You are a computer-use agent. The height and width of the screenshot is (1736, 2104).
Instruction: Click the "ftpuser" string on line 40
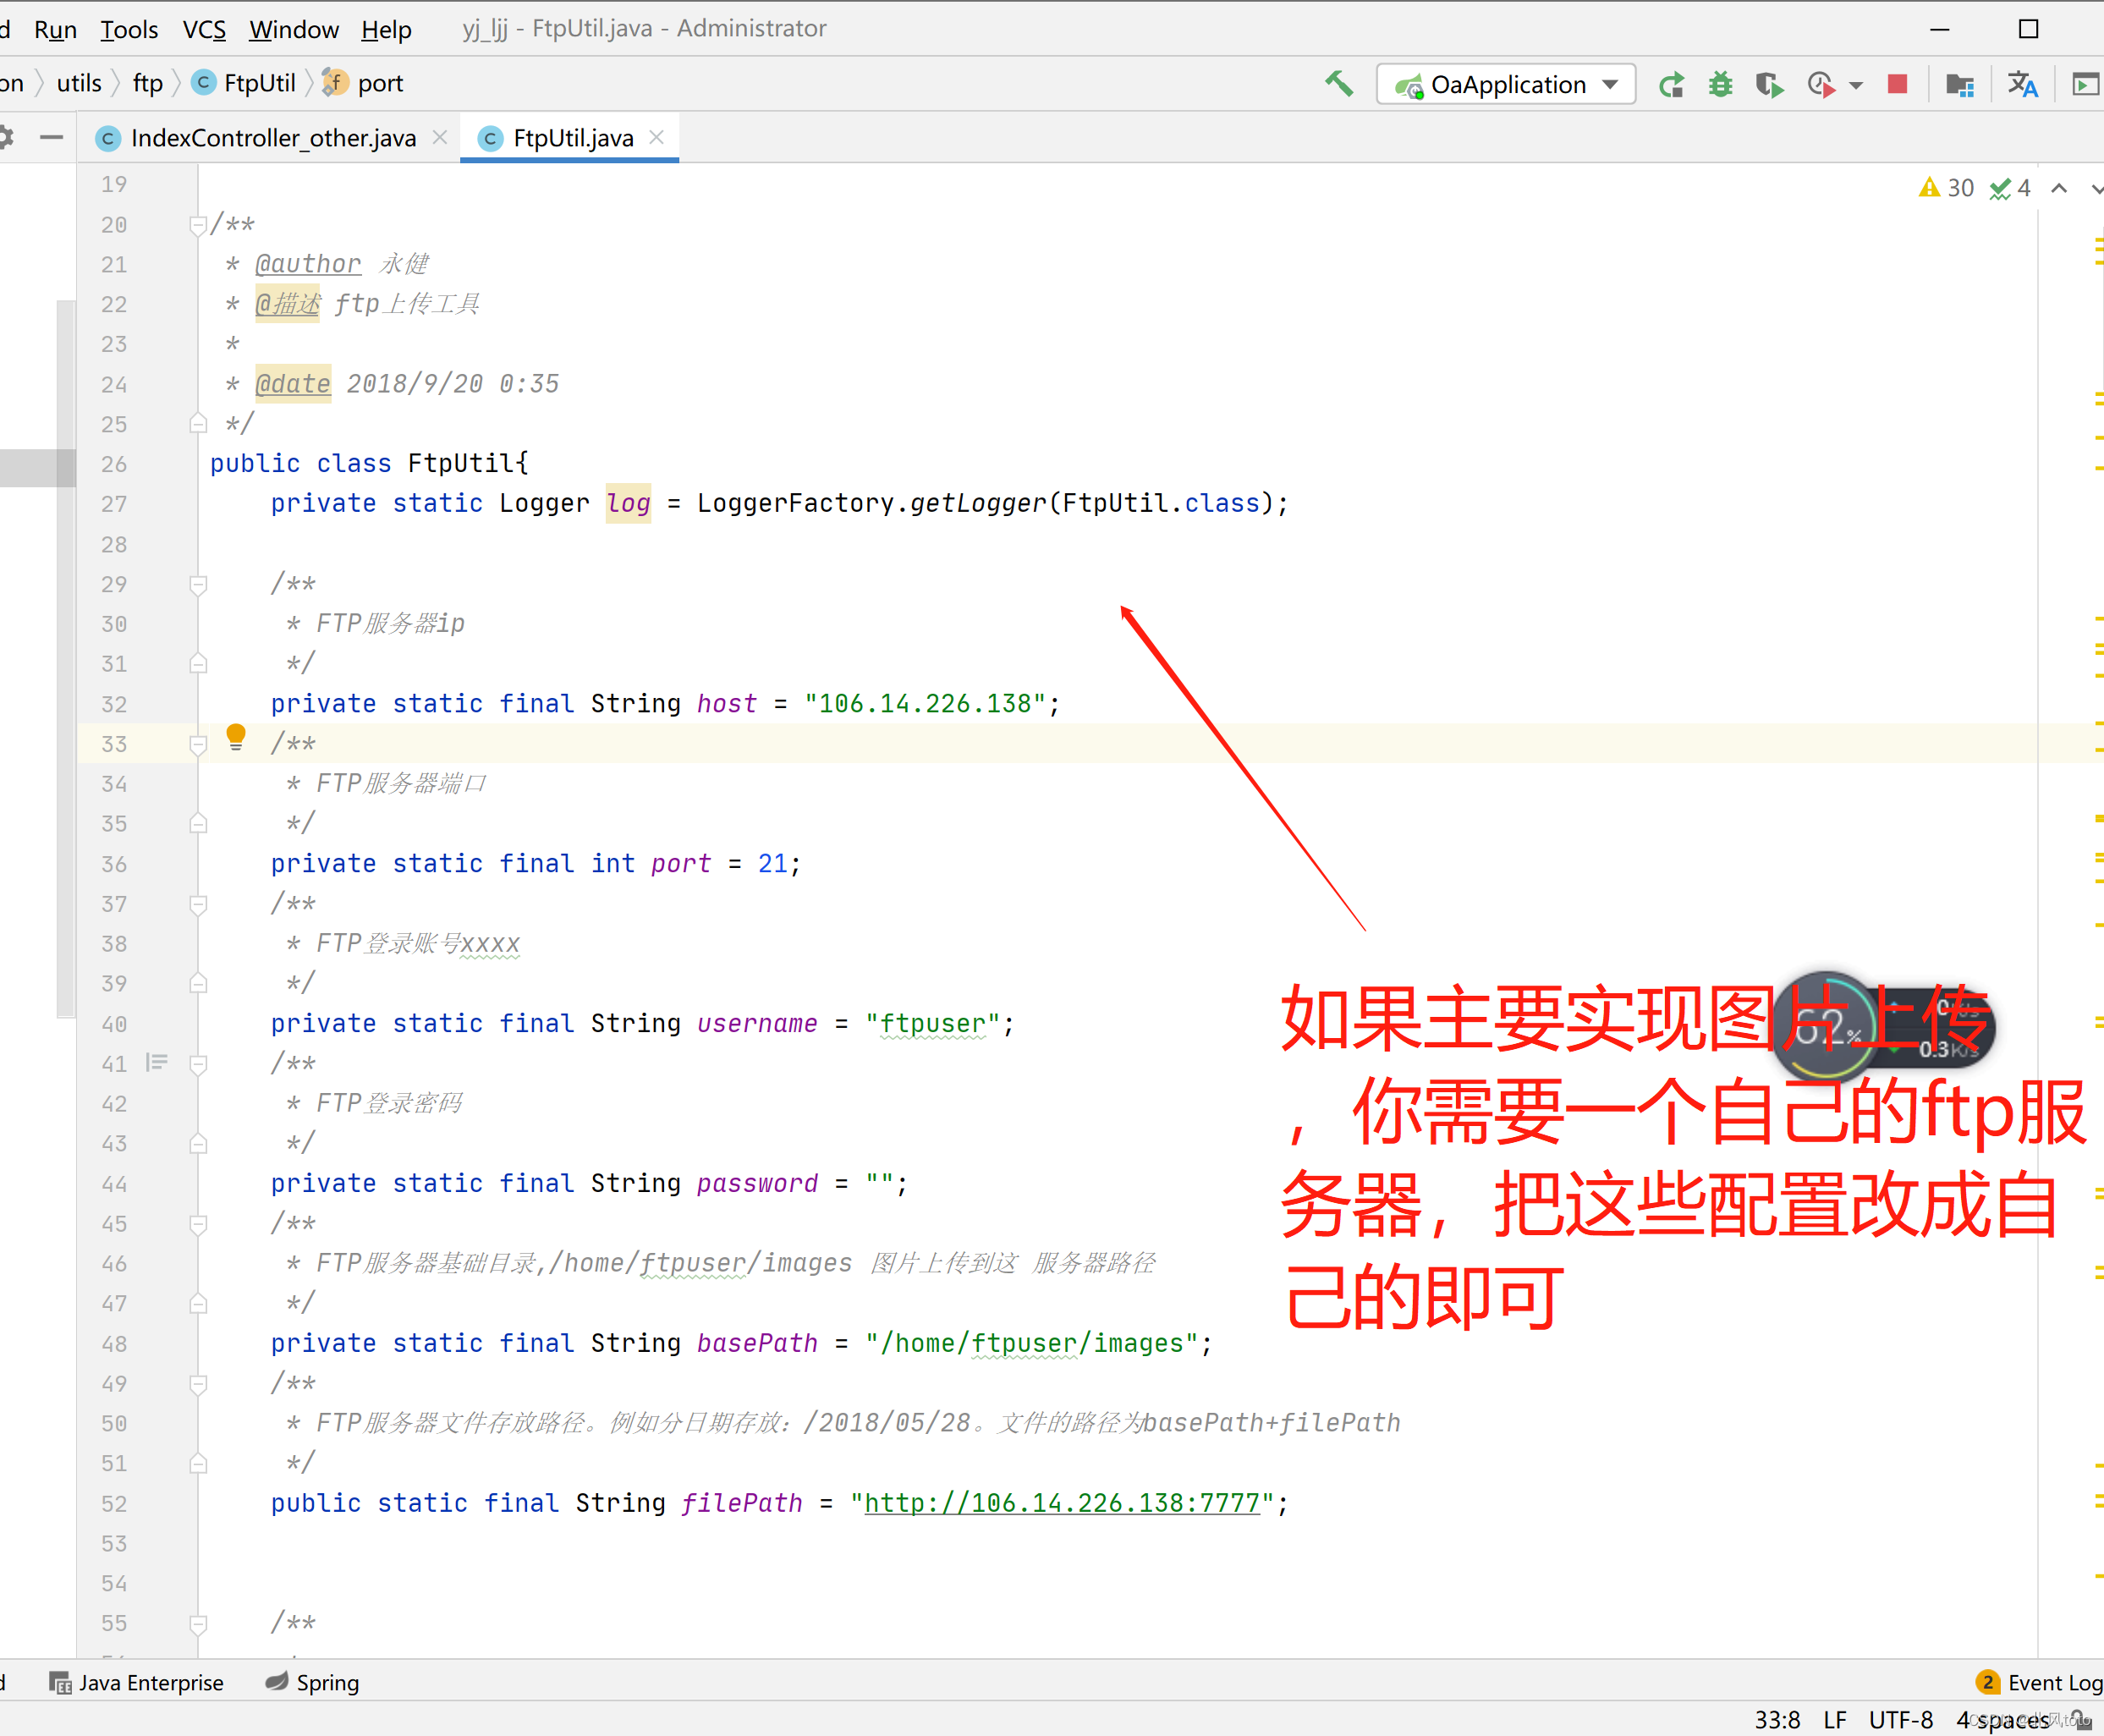tap(932, 1023)
